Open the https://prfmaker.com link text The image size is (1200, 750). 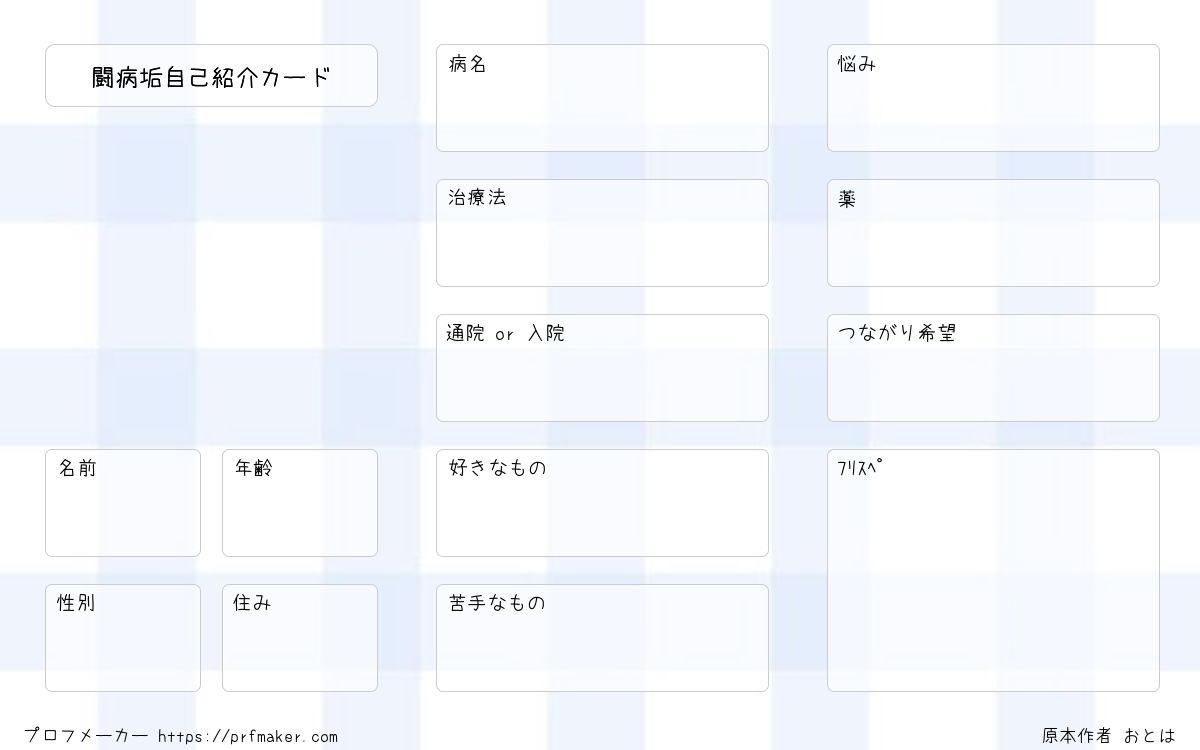tap(248, 737)
